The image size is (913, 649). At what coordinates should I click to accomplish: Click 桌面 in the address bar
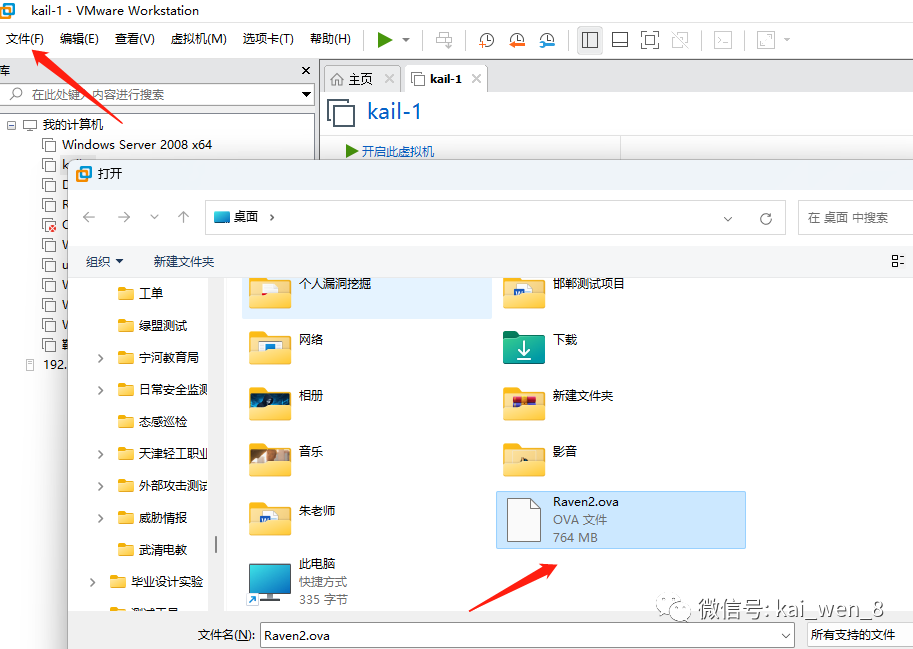click(246, 217)
